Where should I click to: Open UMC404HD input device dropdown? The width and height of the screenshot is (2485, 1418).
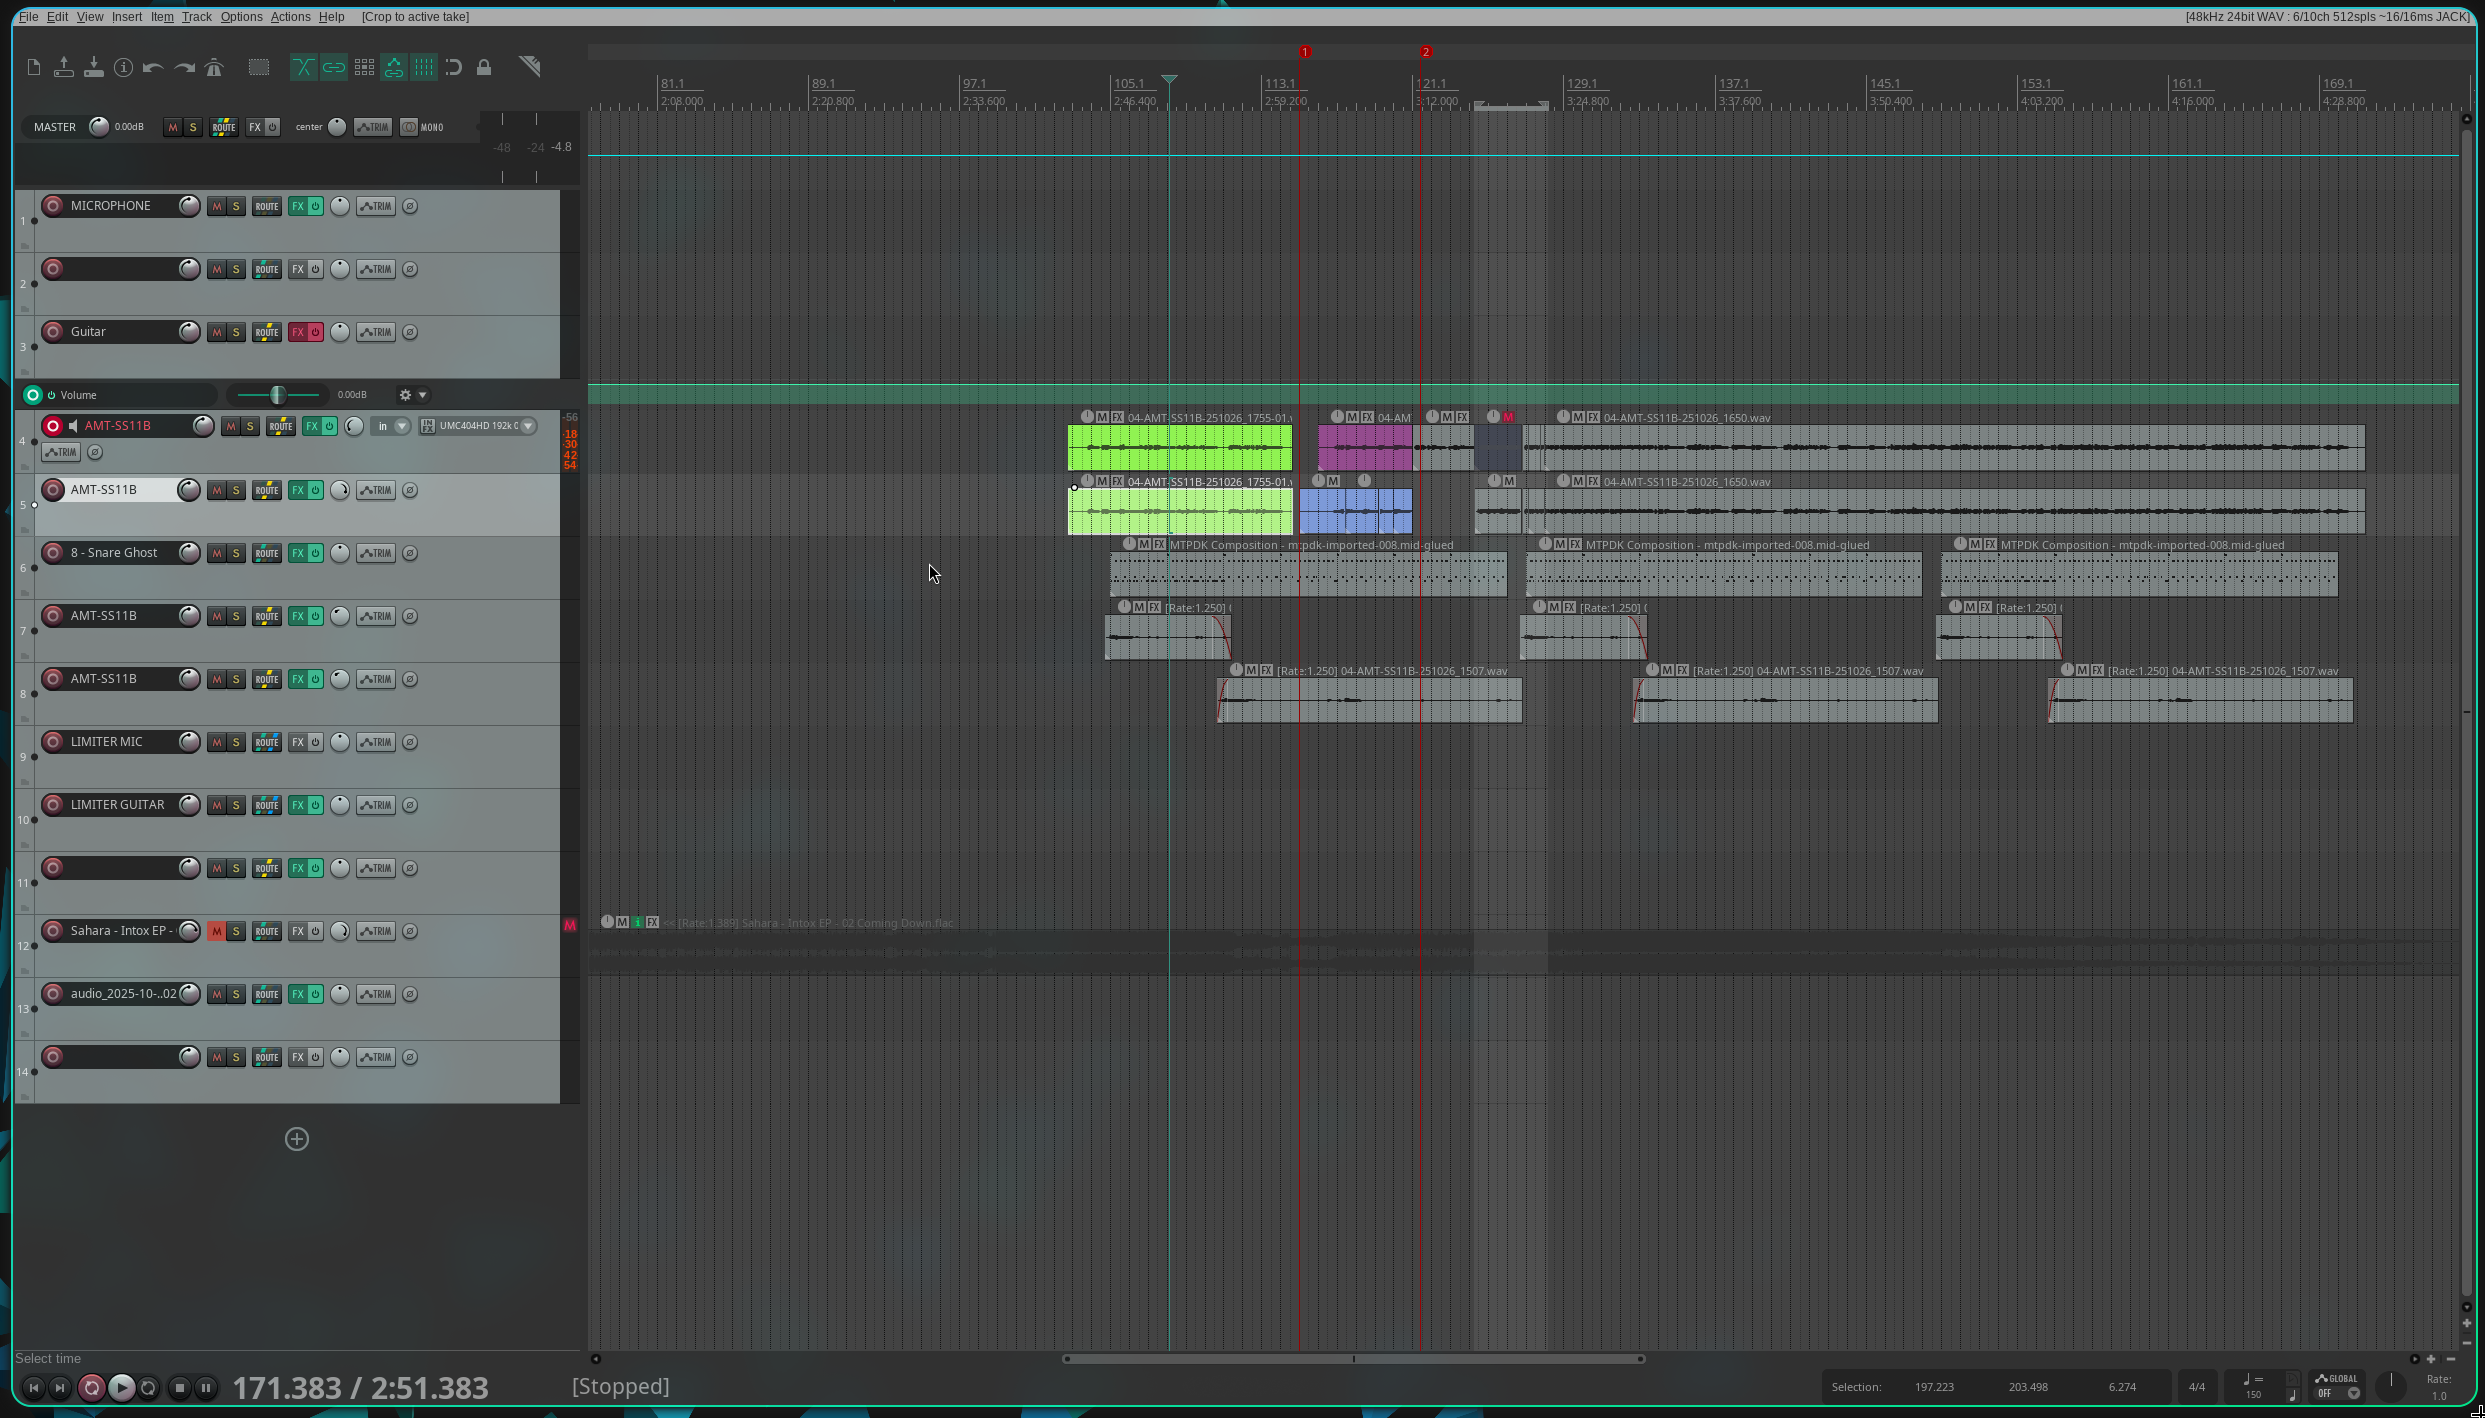click(528, 426)
